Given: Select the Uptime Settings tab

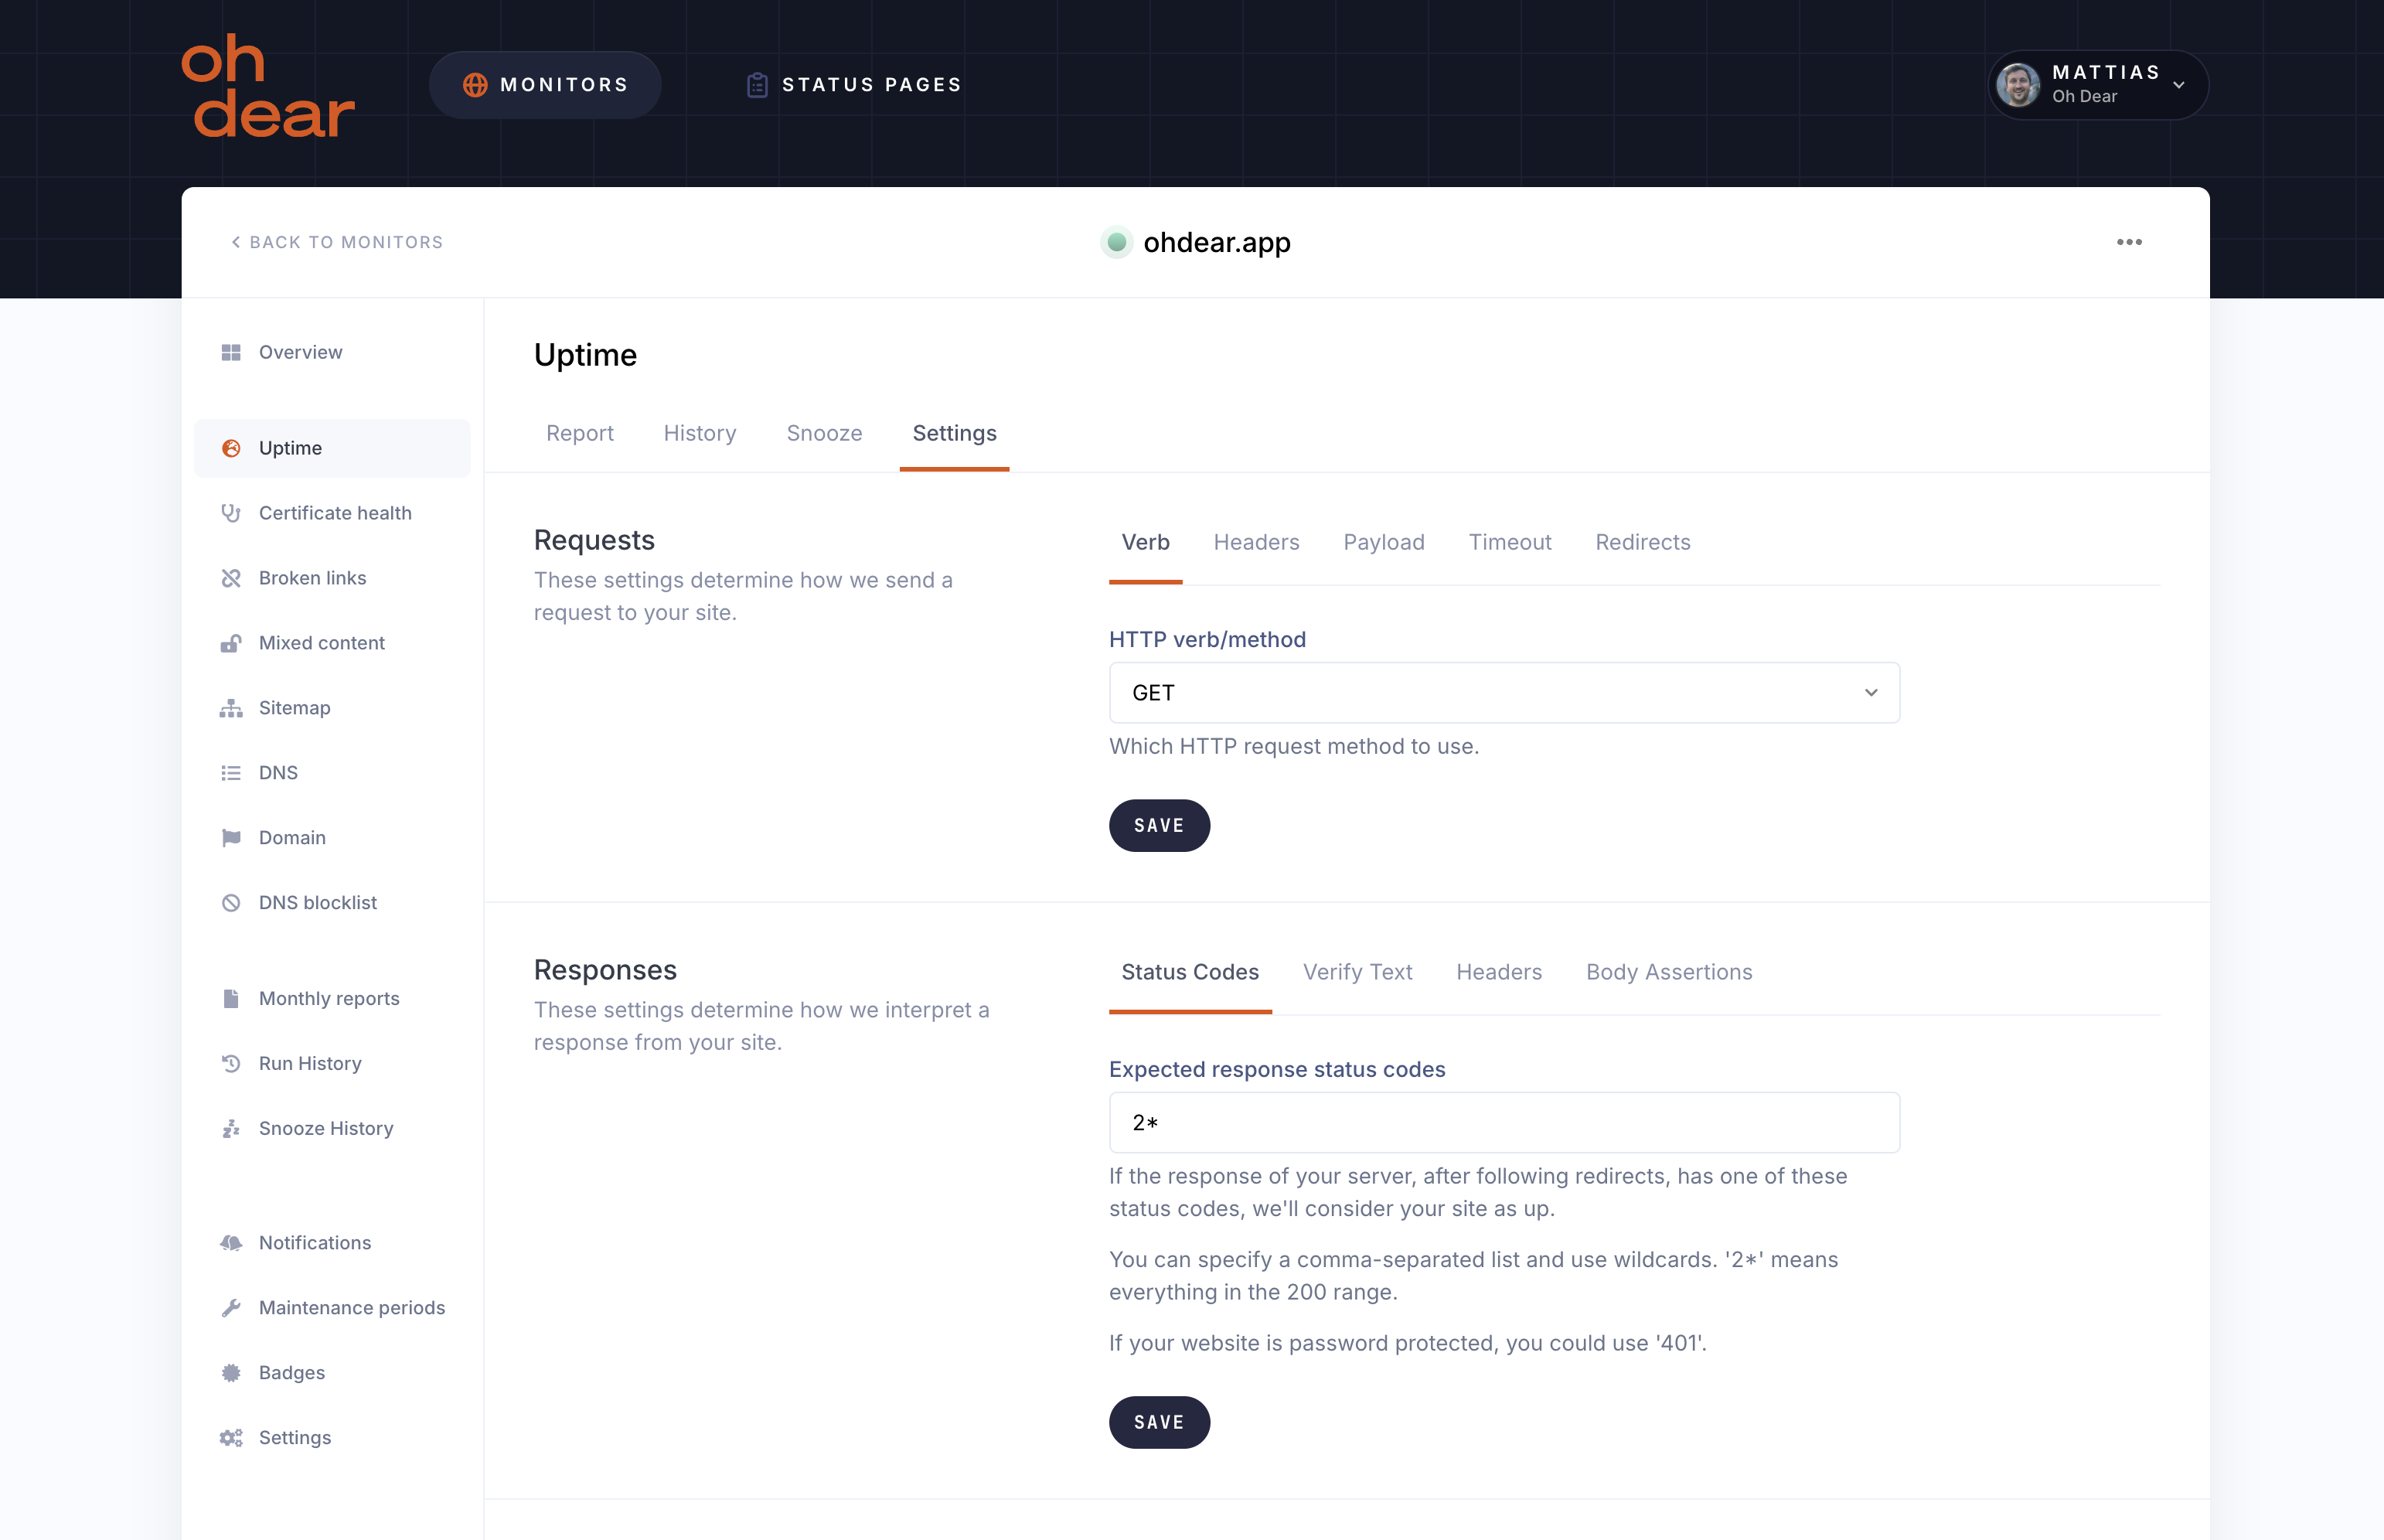Looking at the screenshot, I should [954, 433].
